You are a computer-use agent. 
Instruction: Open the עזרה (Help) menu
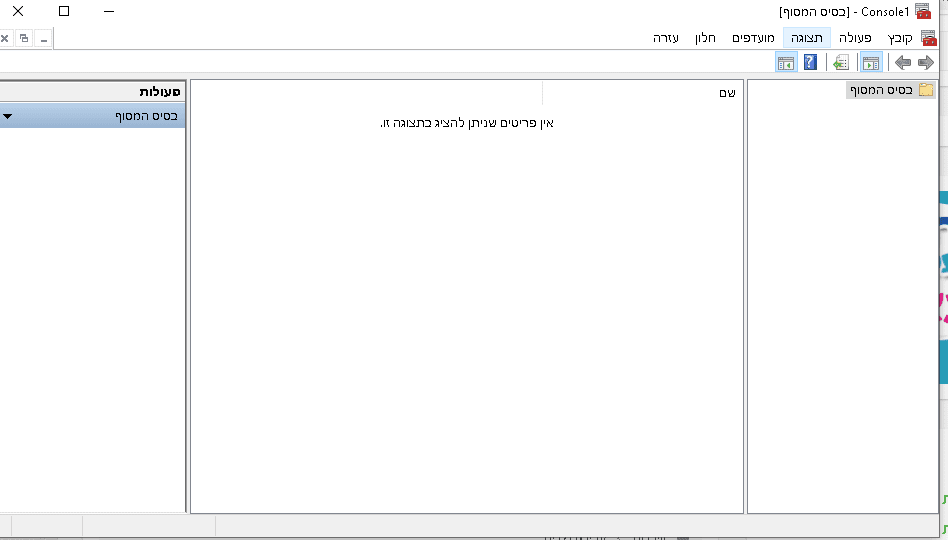pyautogui.click(x=666, y=38)
